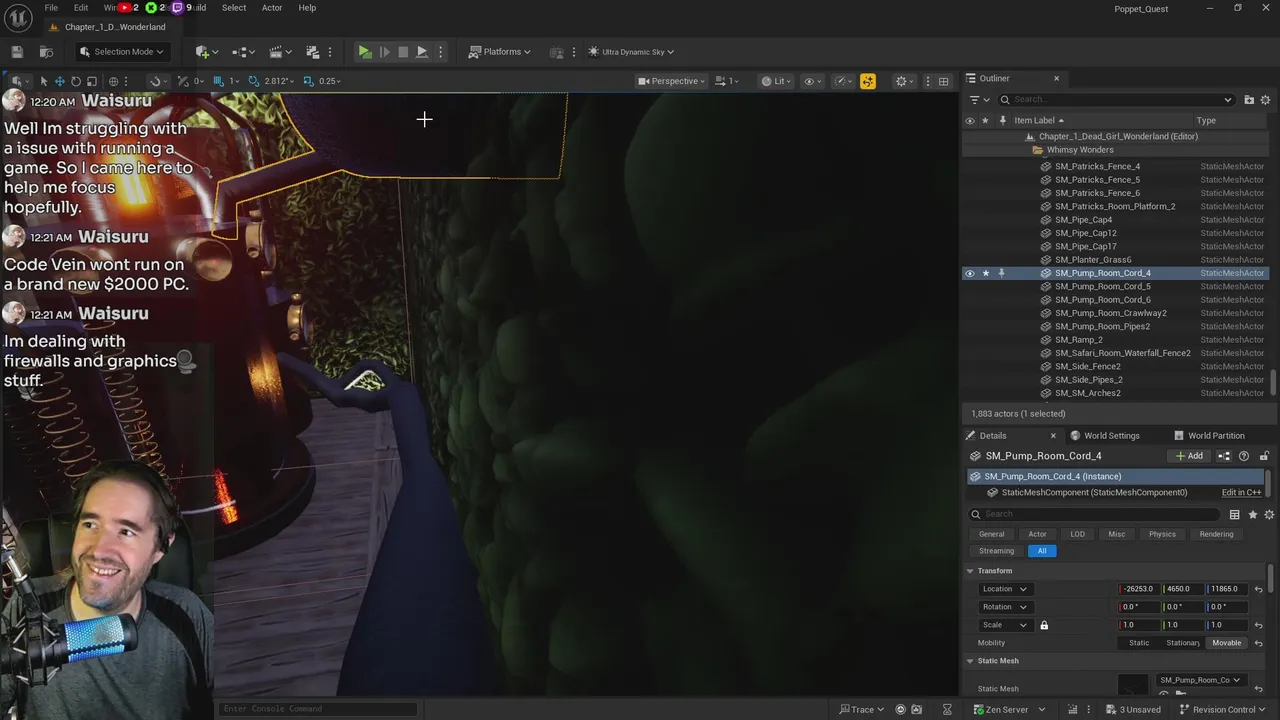Open the Platforms dropdown
The width and height of the screenshot is (1280, 720).
[x=500, y=52]
